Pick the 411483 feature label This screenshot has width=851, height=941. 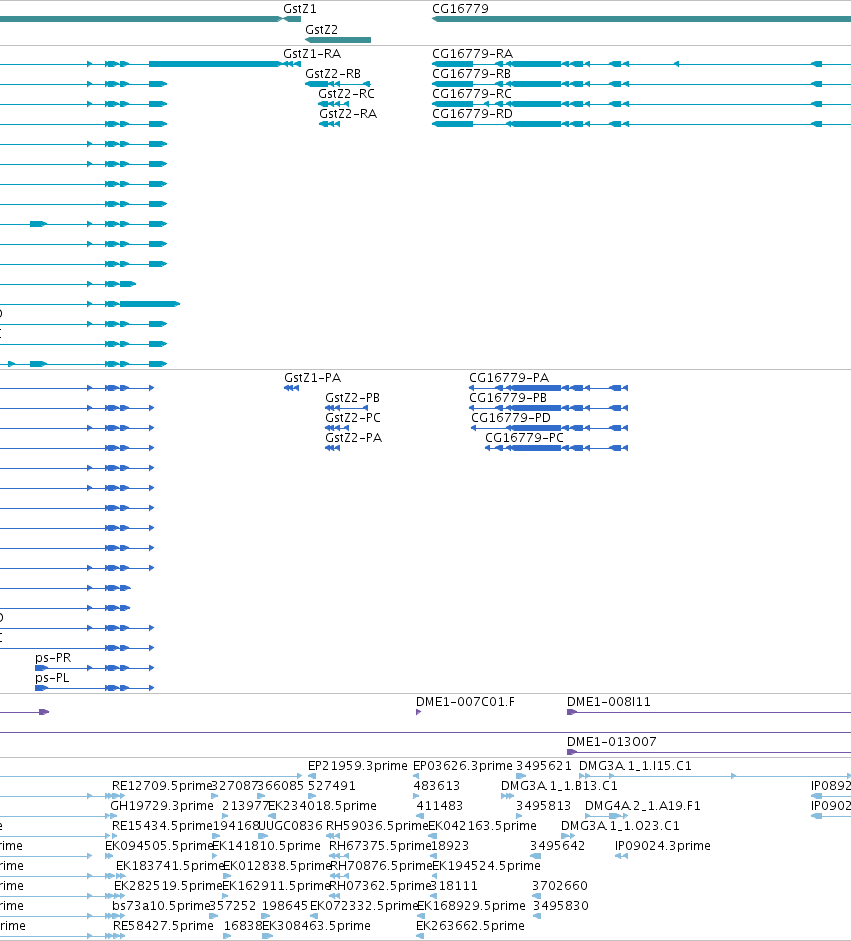pyautogui.click(x=440, y=806)
